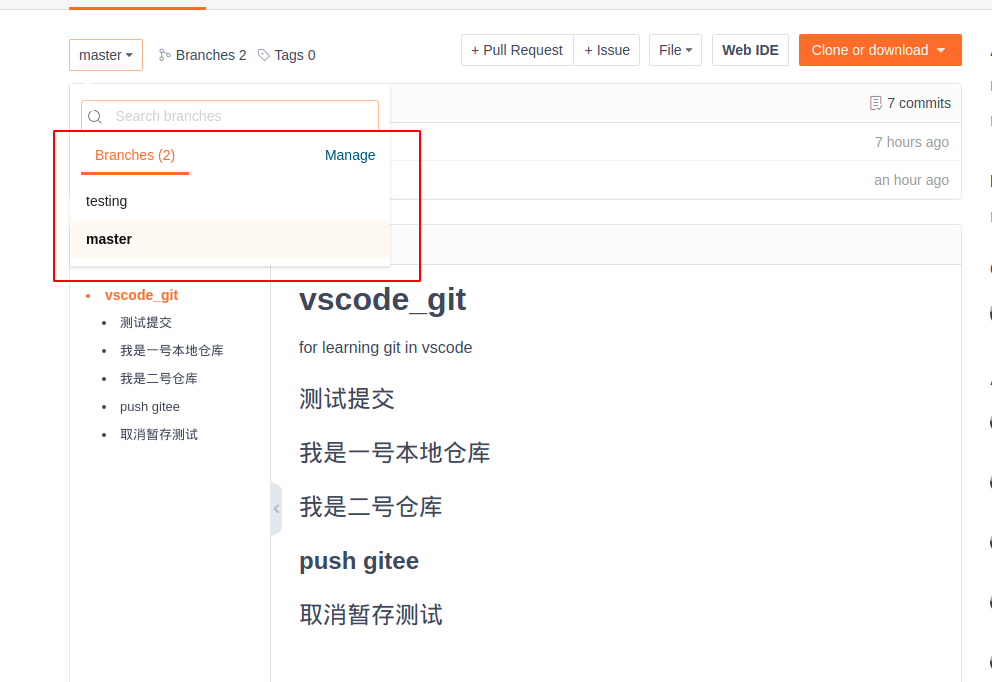Switch to the testing branch

pos(230,201)
